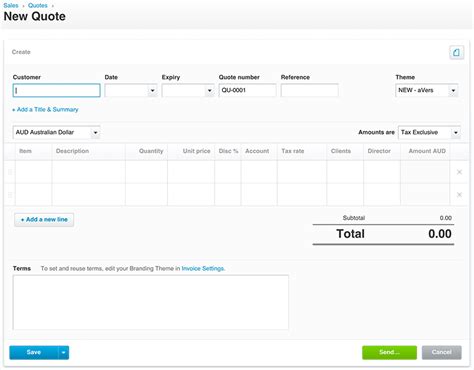Expand the Theme dropdown showing NEW - aVers
Screen dimensions: 474x370
point(453,91)
